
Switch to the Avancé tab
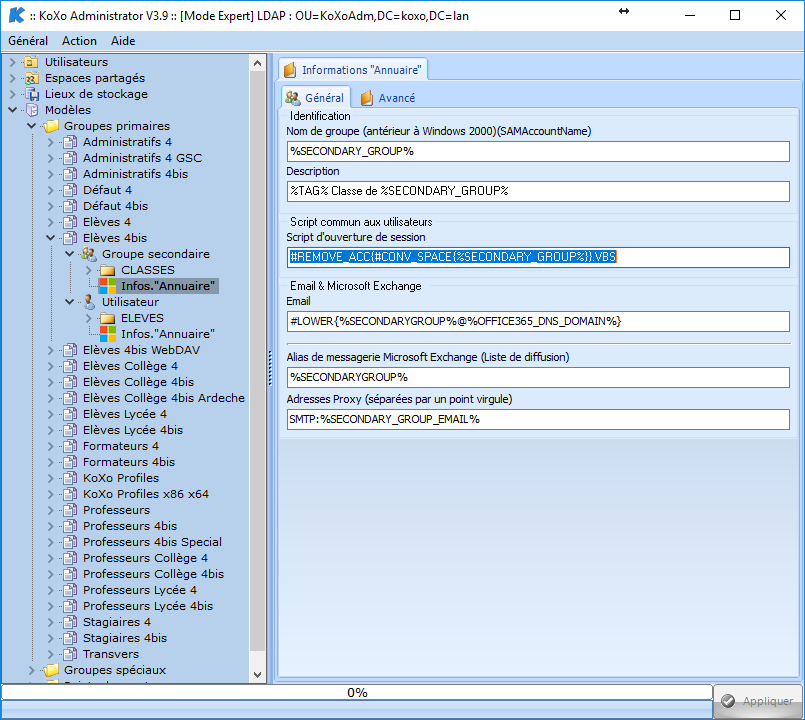tap(388, 98)
